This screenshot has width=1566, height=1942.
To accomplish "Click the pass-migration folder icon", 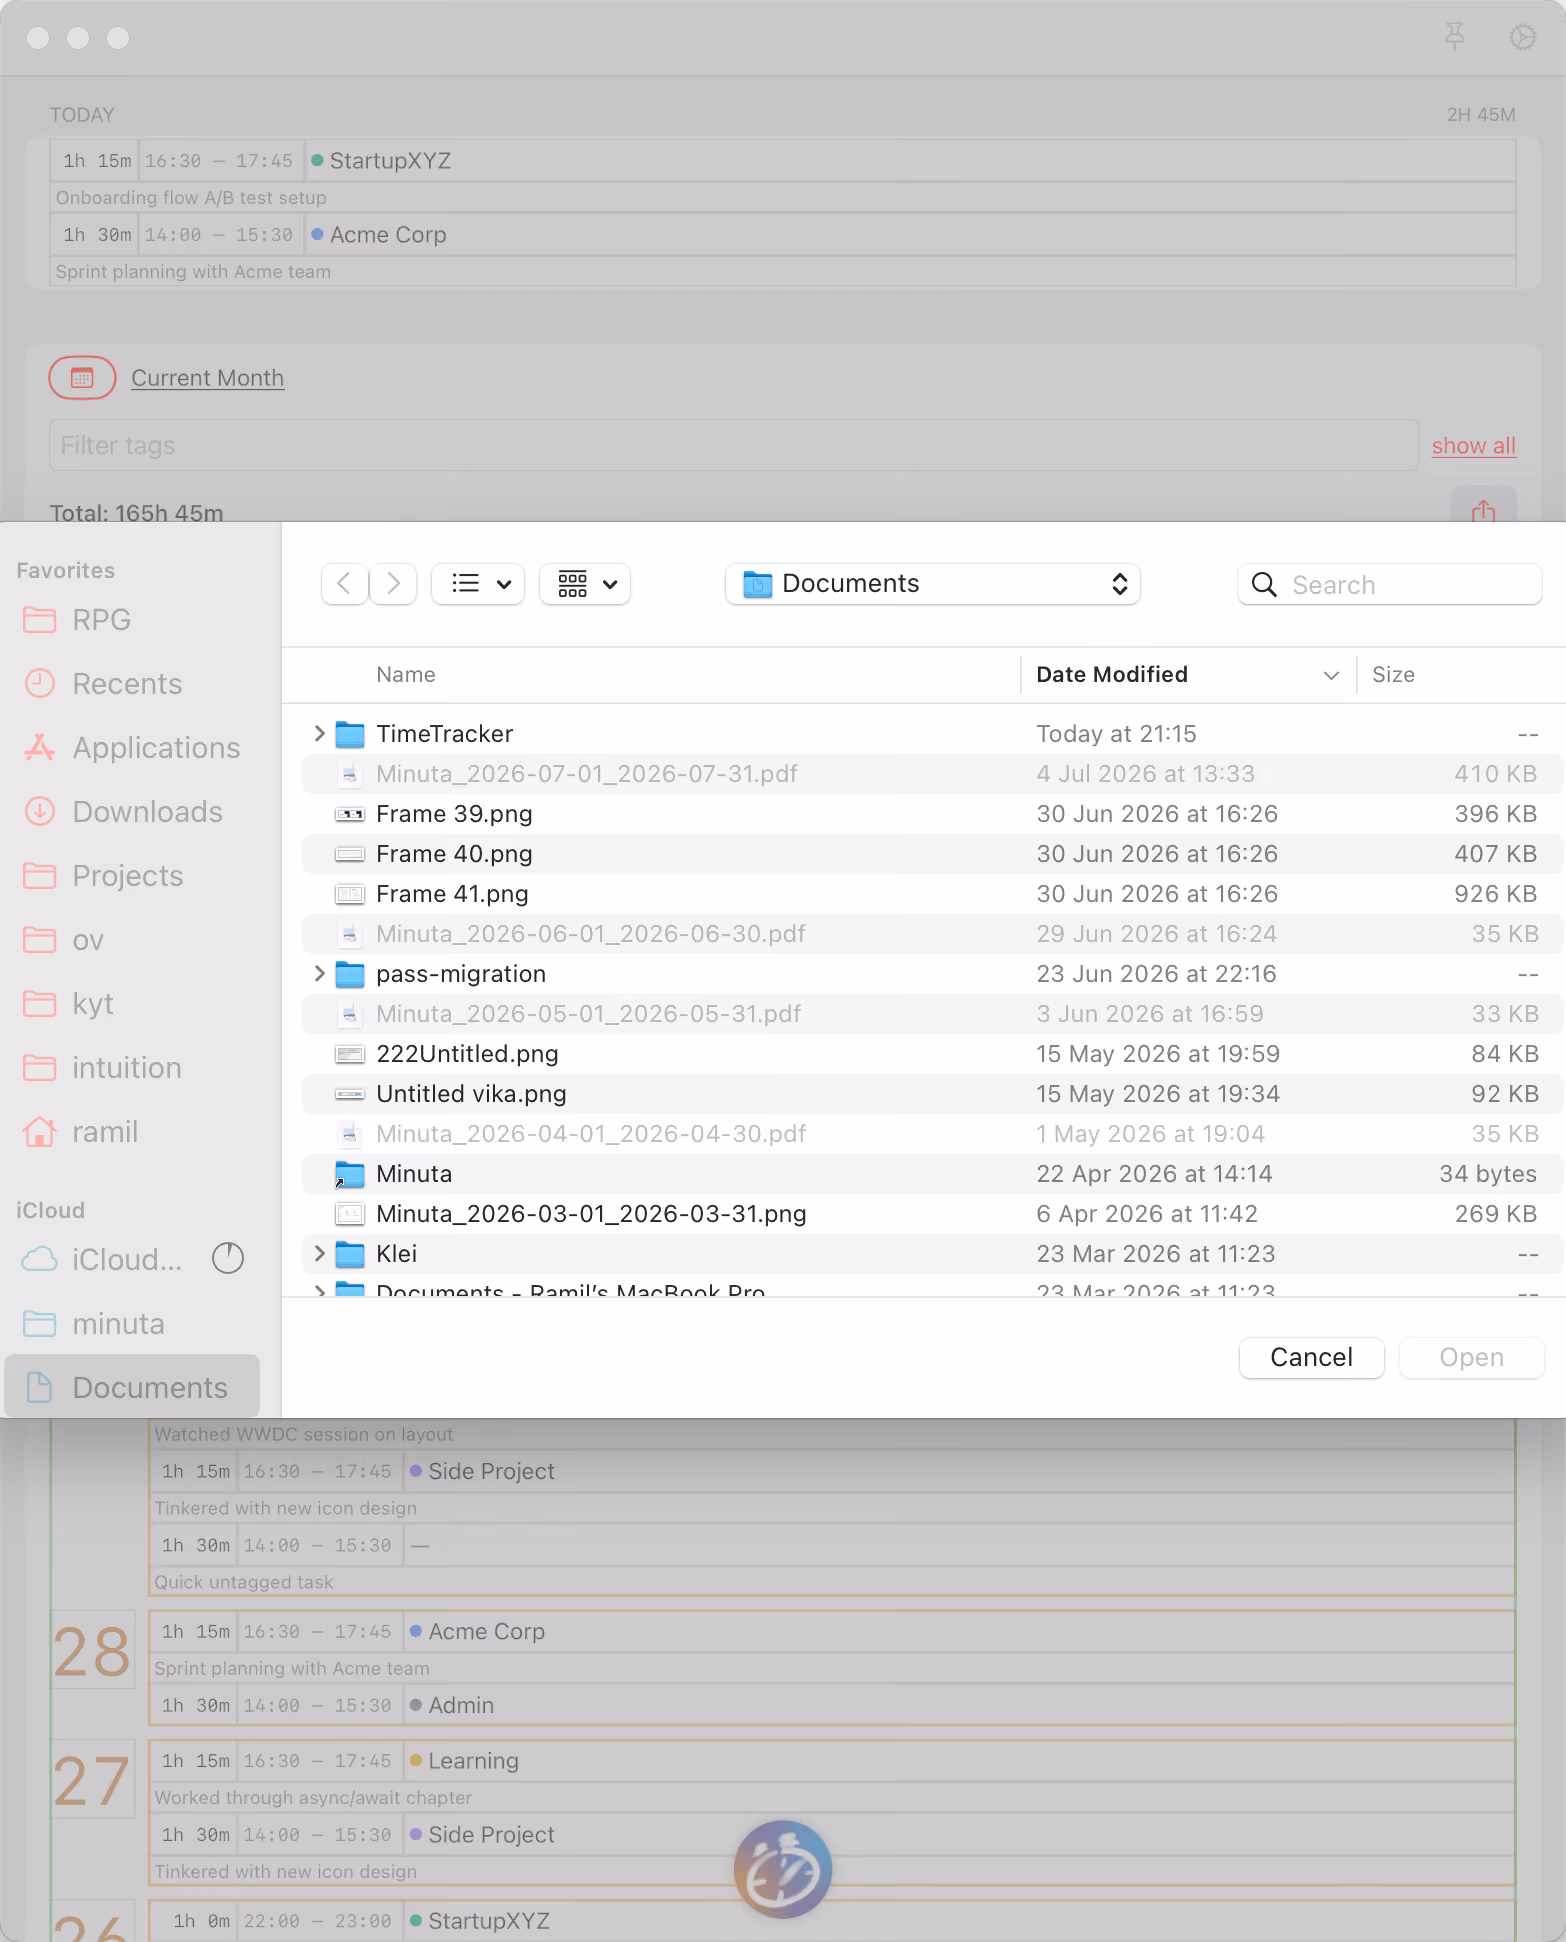I will point(349,974).
